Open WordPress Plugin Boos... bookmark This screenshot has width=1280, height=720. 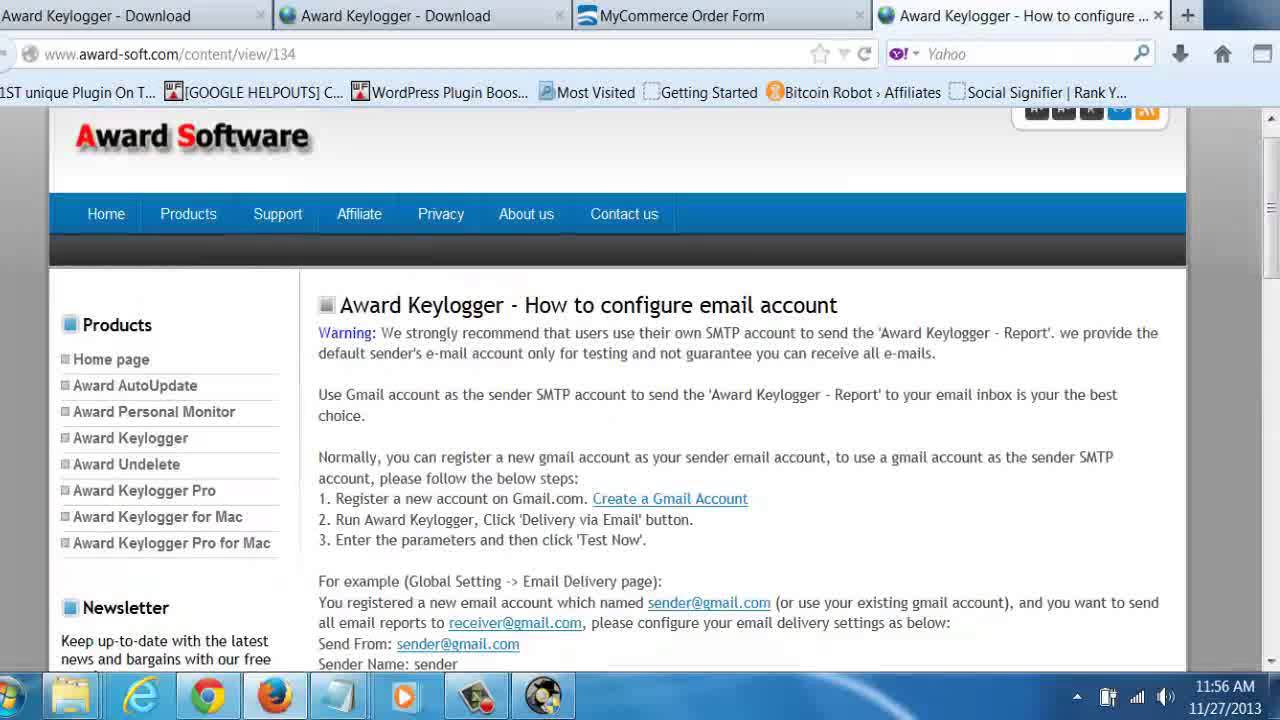440,92
